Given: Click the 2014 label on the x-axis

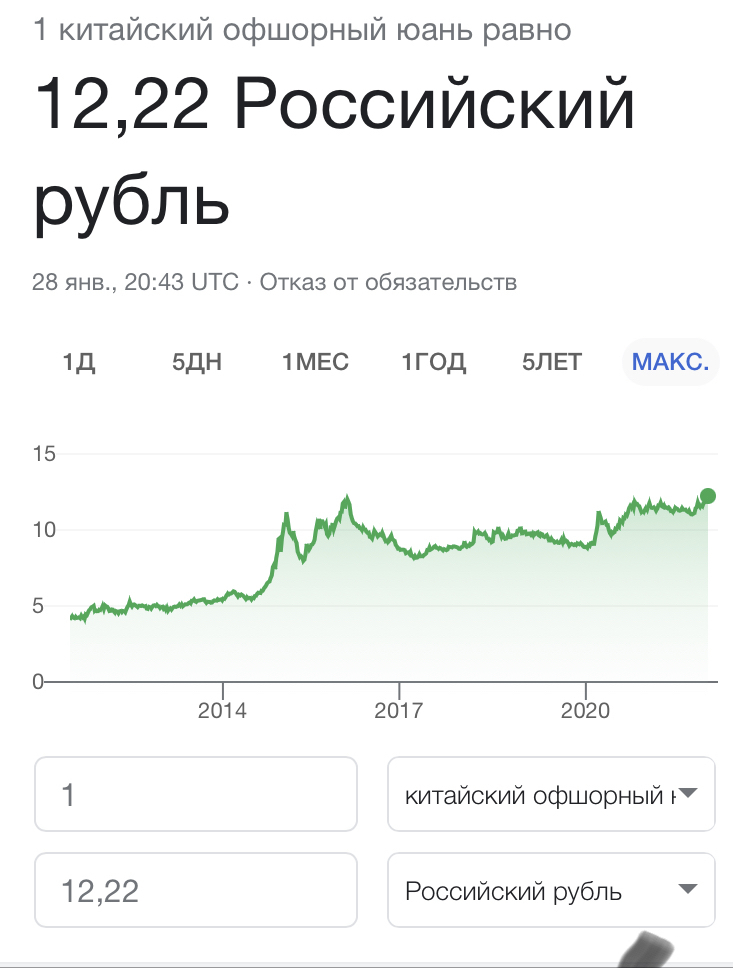Looking at the screenshot, I should click(x=223, y=711).
